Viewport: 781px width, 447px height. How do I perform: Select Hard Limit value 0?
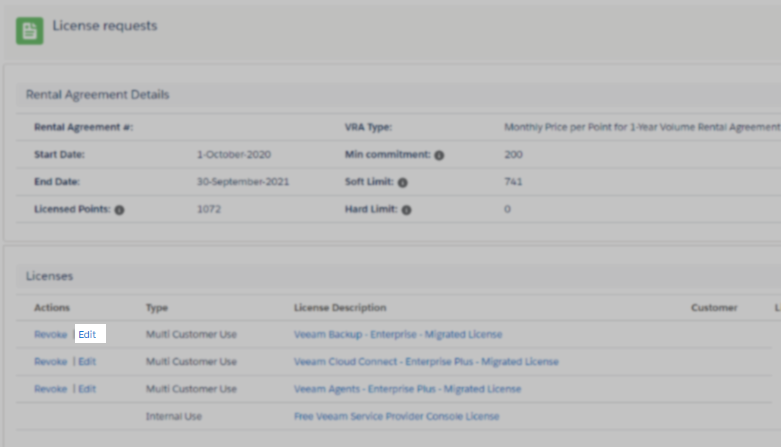click(507, 209)
